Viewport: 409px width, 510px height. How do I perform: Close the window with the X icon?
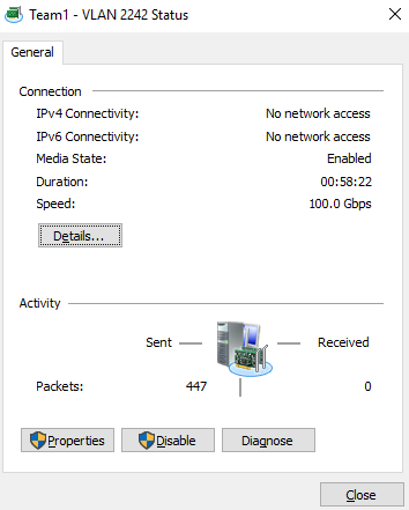click(x=395, y=14)
